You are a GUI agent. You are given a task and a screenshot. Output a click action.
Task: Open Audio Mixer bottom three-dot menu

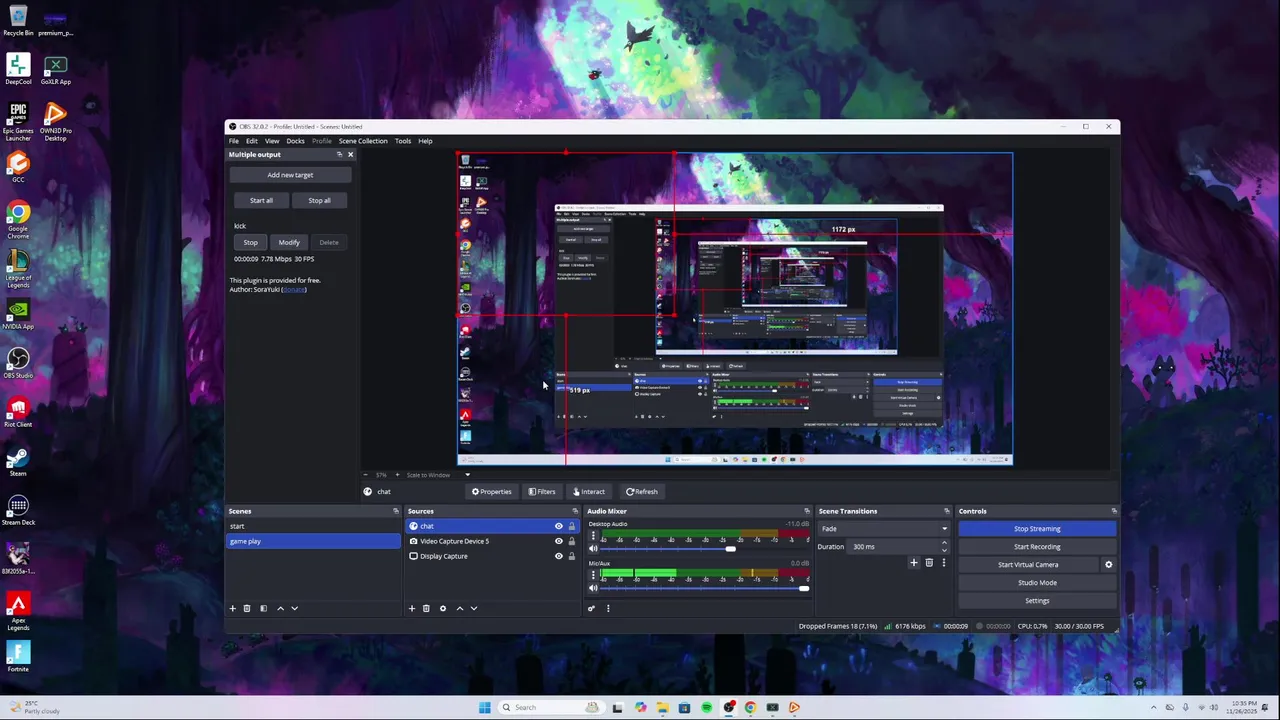click(608, 608)
